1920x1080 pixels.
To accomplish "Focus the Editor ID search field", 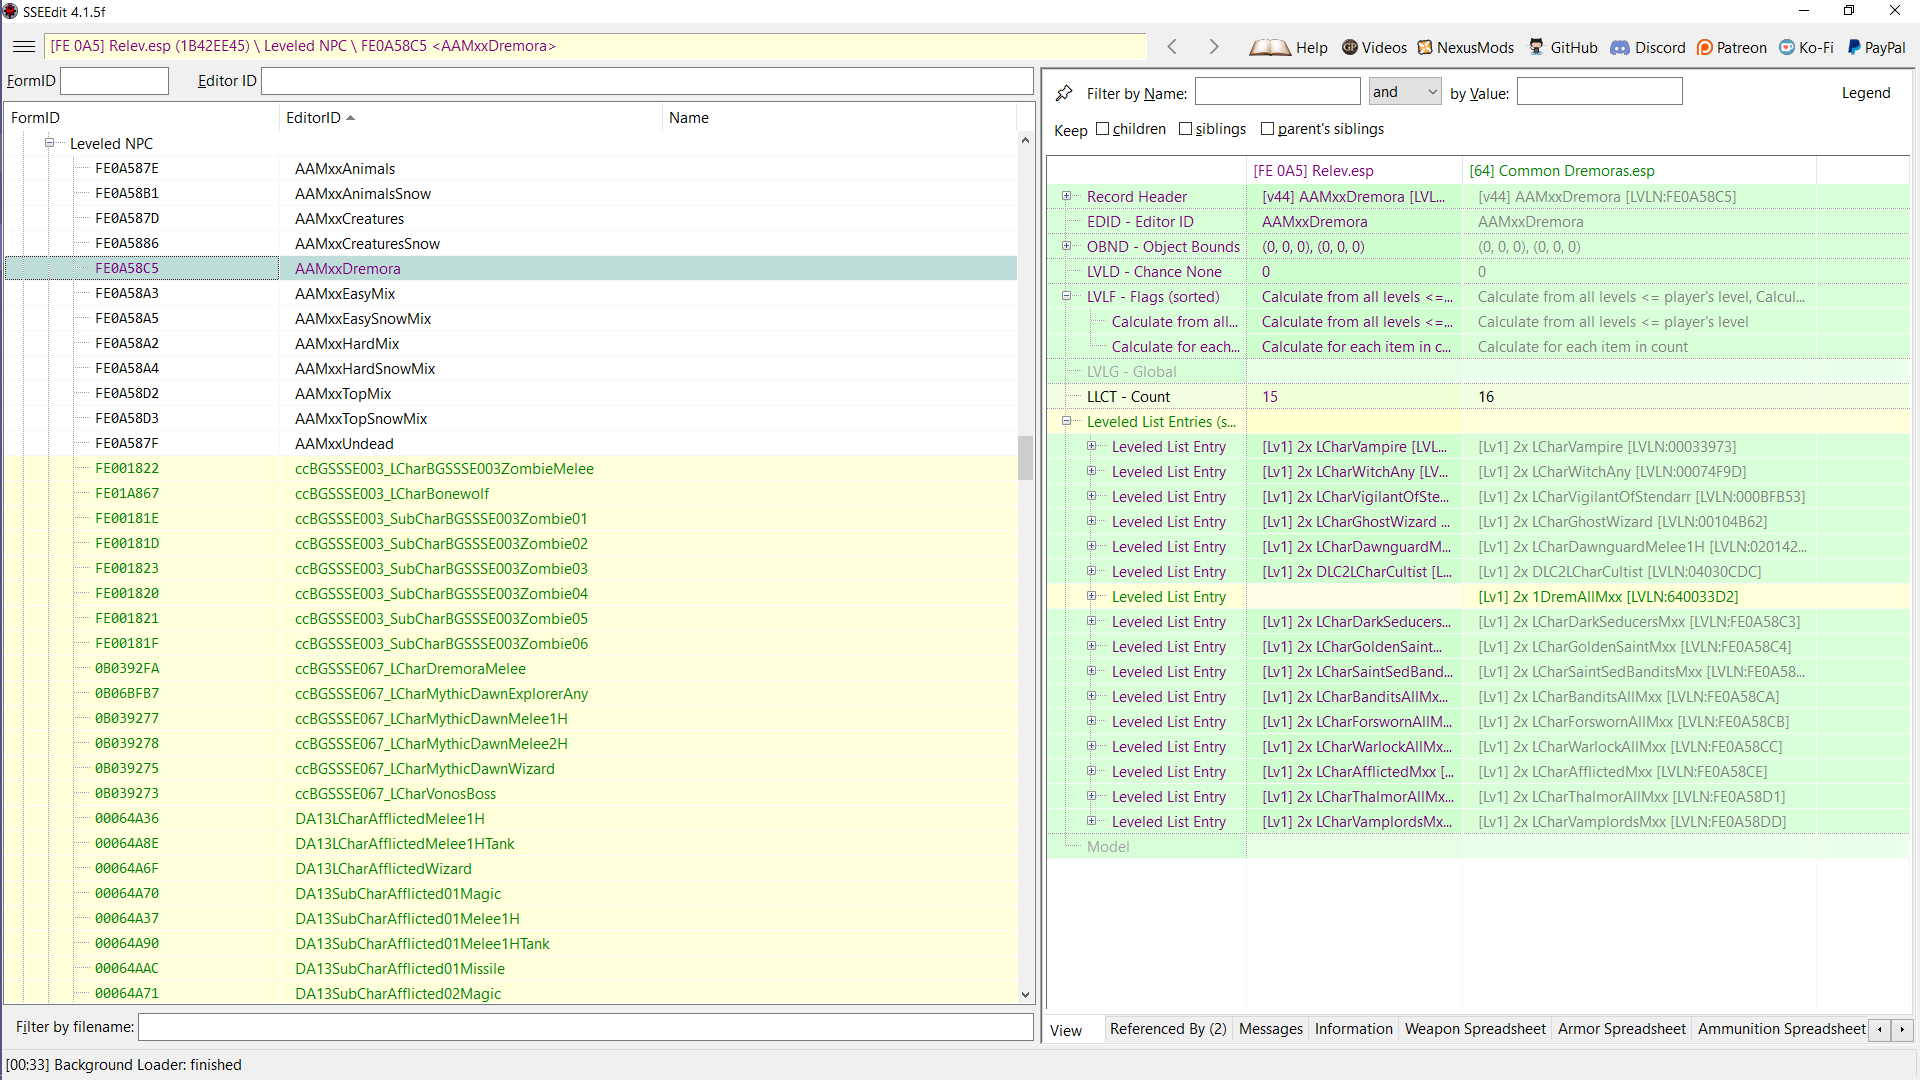I will pos(647,81).
